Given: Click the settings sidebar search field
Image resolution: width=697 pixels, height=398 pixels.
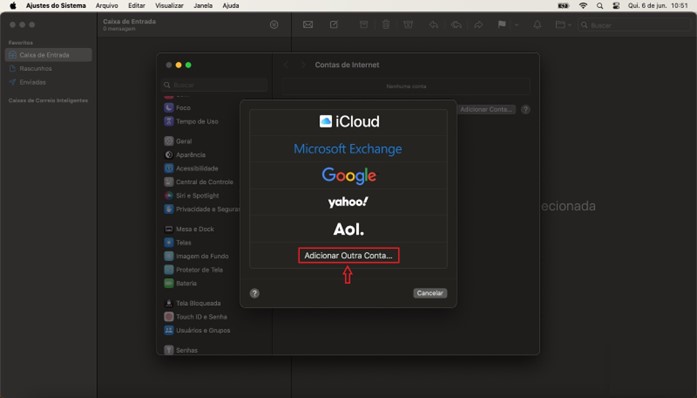Looking at the screenshot, I should (x=214, y=85).
